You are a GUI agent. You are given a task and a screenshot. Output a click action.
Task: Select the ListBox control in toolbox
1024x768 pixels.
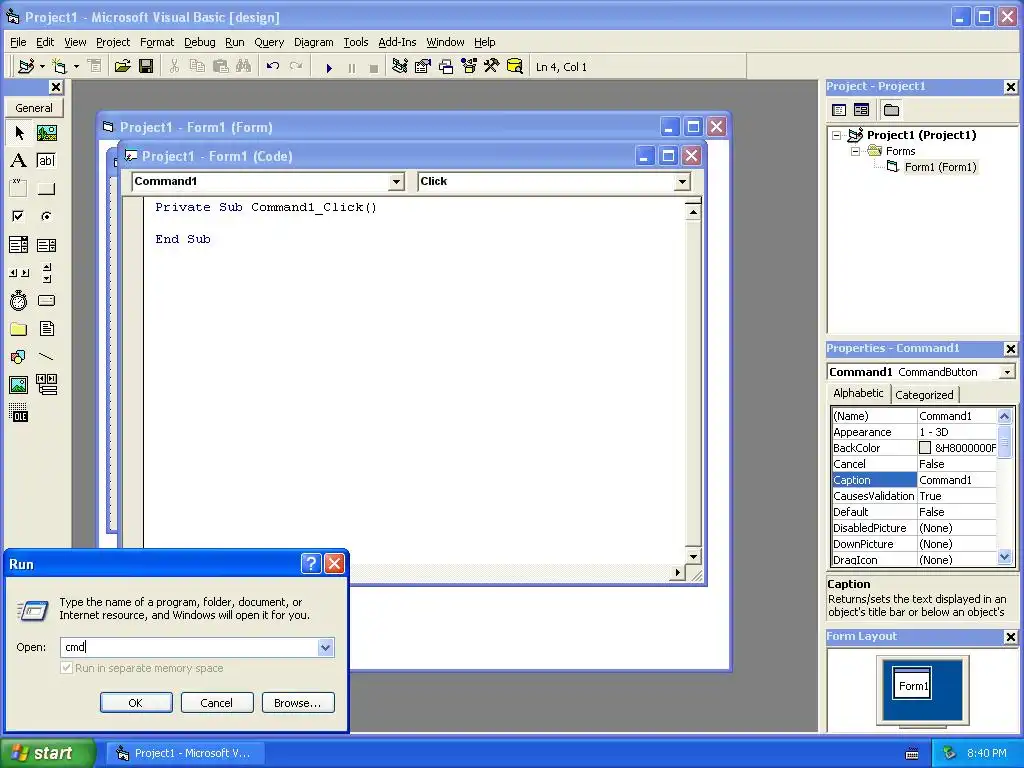[x=46, y=245]
